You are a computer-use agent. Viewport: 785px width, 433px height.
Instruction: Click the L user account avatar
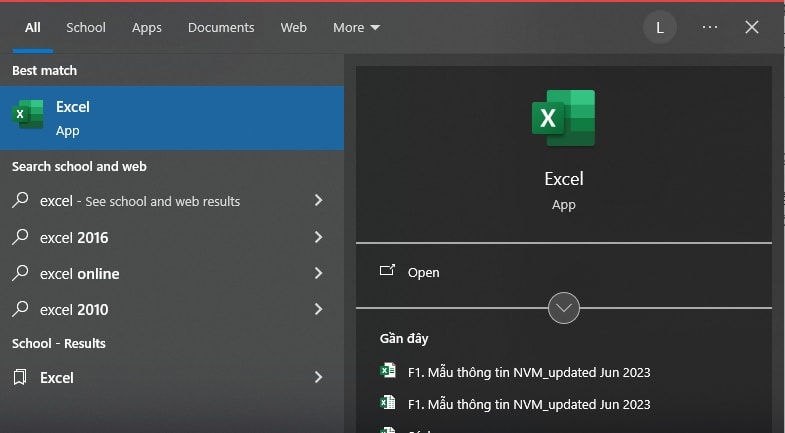click(x=660, y=28)
